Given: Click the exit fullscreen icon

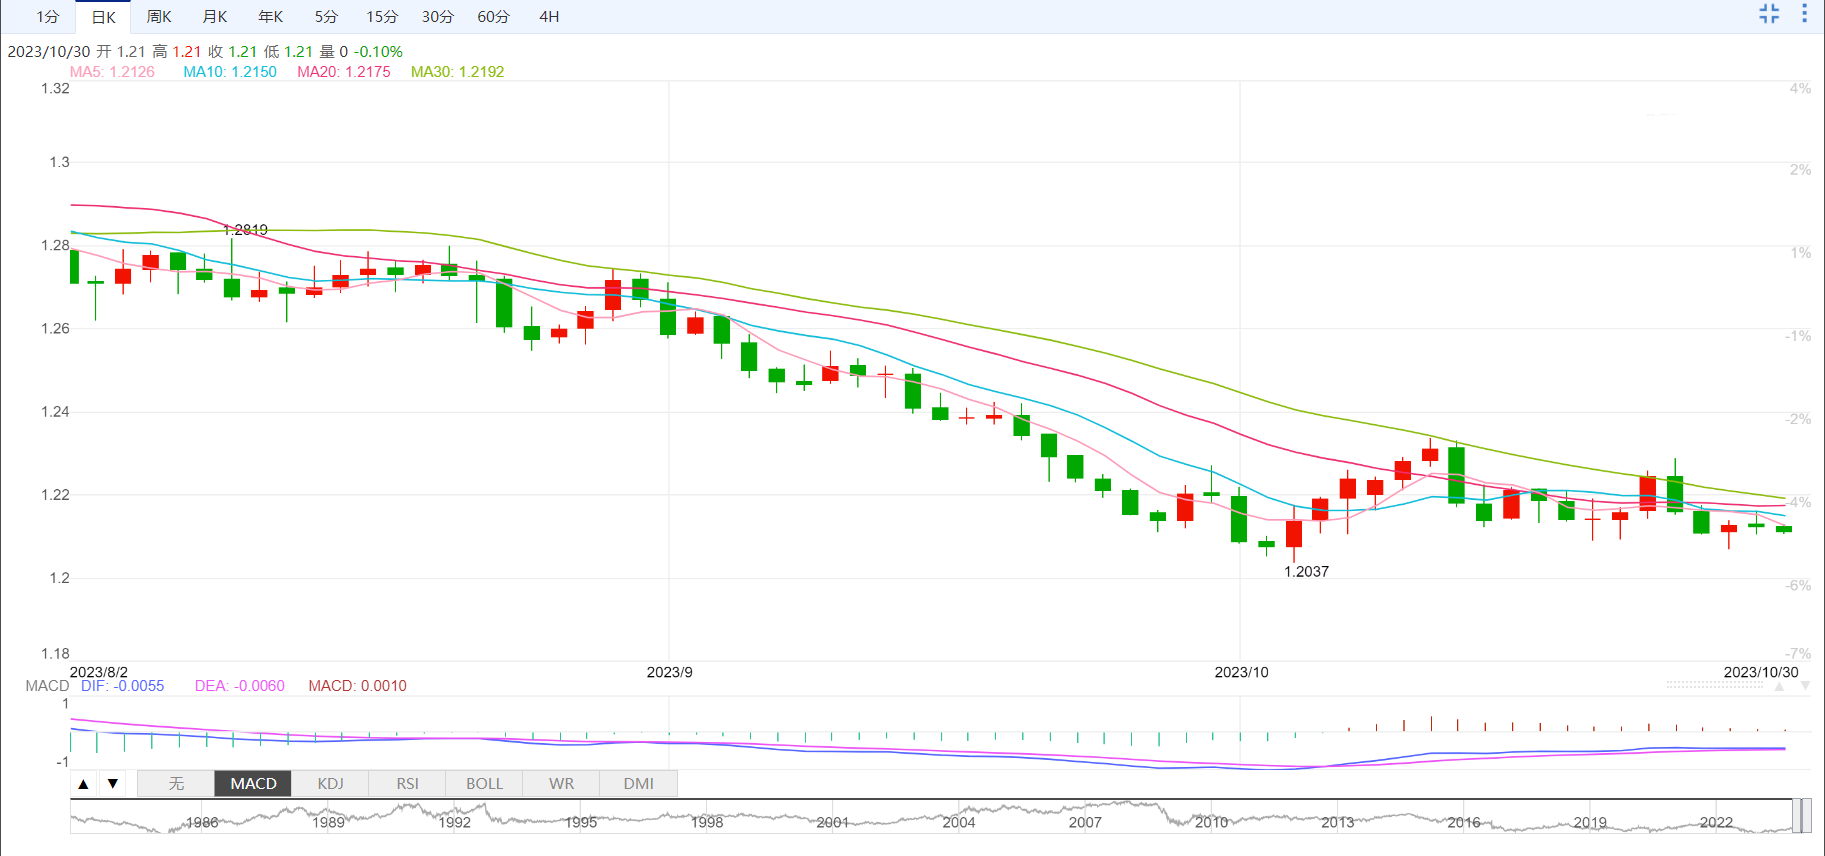Looking at the screenshot, I should coord(1769,14).
